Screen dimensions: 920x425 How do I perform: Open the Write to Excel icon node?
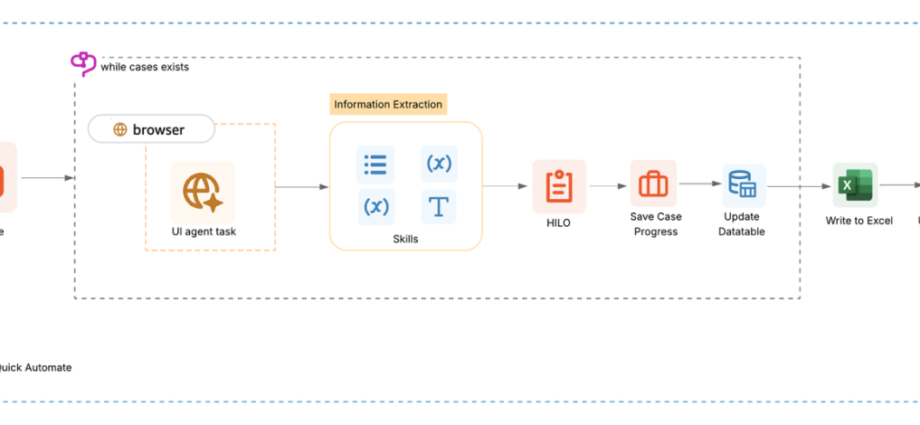point(855,185)
